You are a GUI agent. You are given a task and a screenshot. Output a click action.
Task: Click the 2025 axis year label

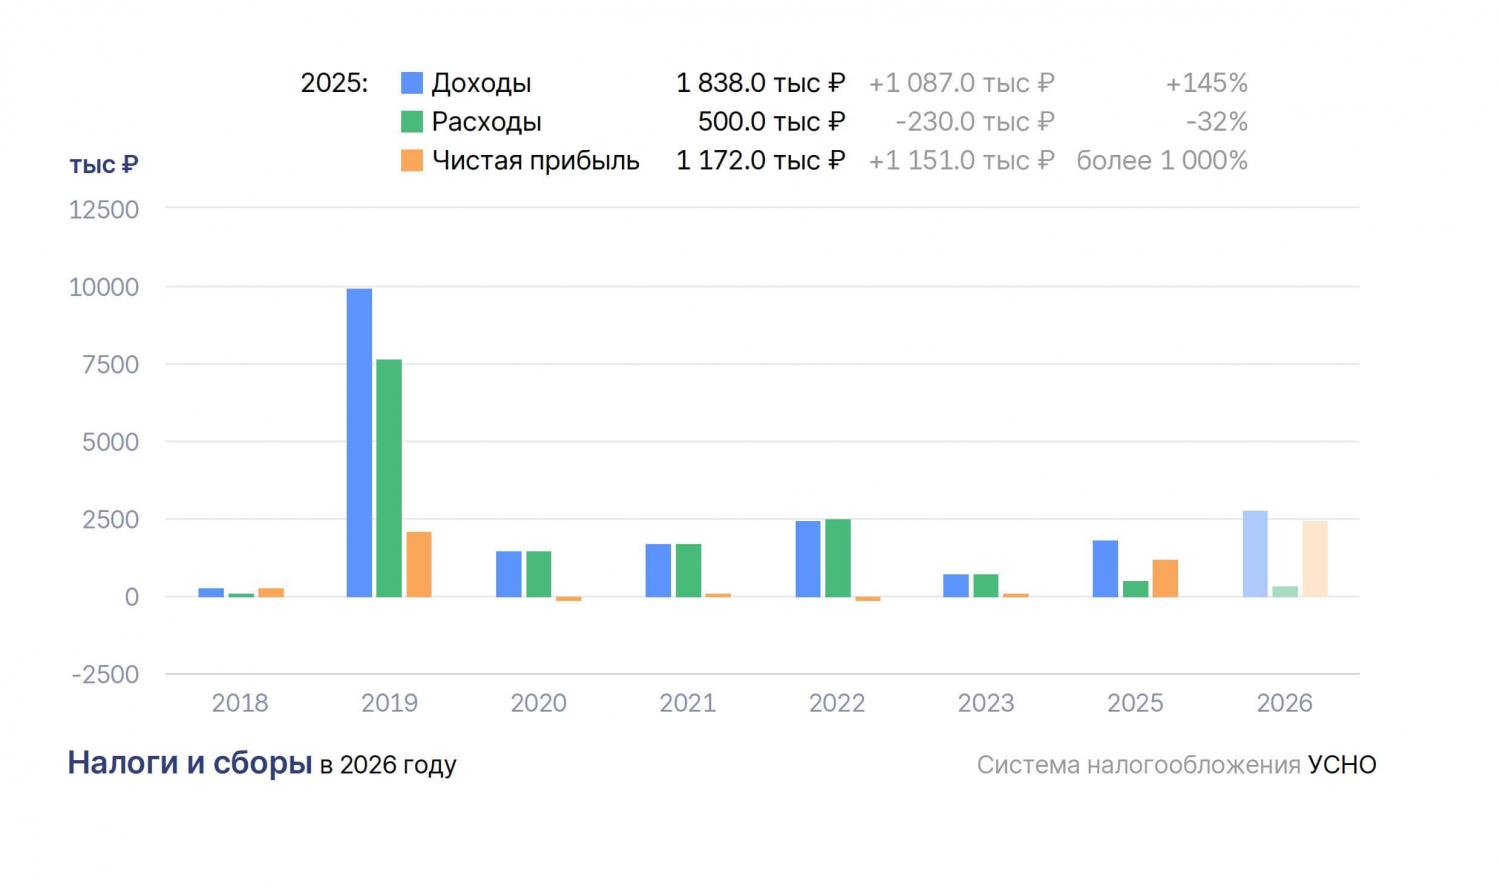[x=1135, y=703]
